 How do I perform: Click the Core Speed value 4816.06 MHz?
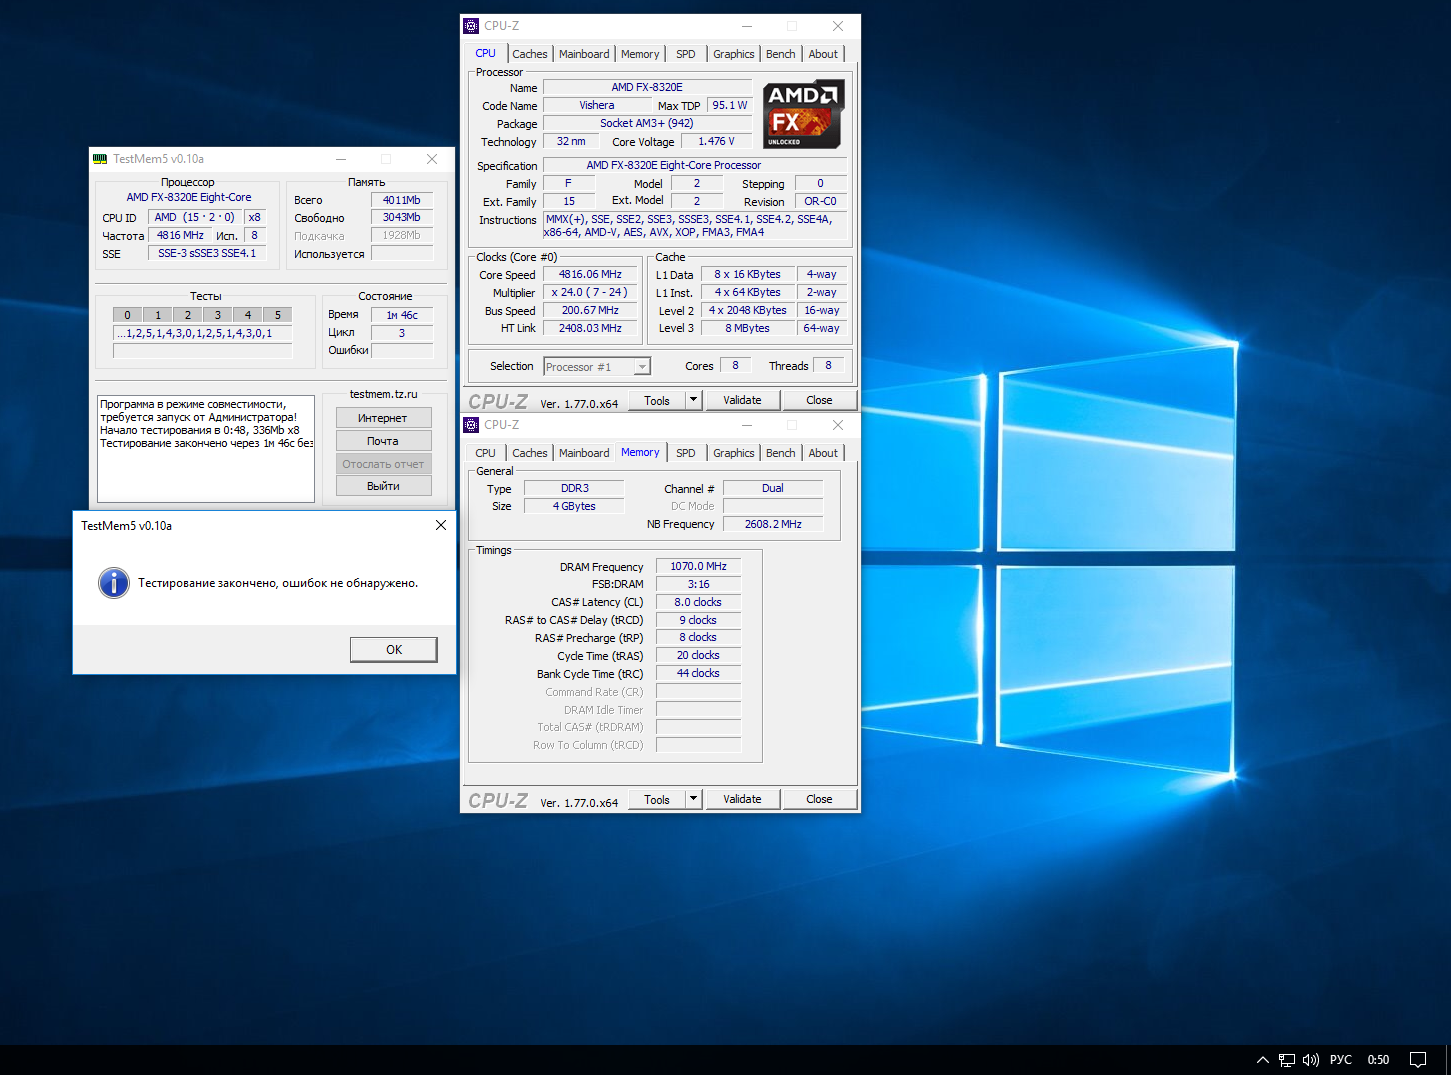590,275
